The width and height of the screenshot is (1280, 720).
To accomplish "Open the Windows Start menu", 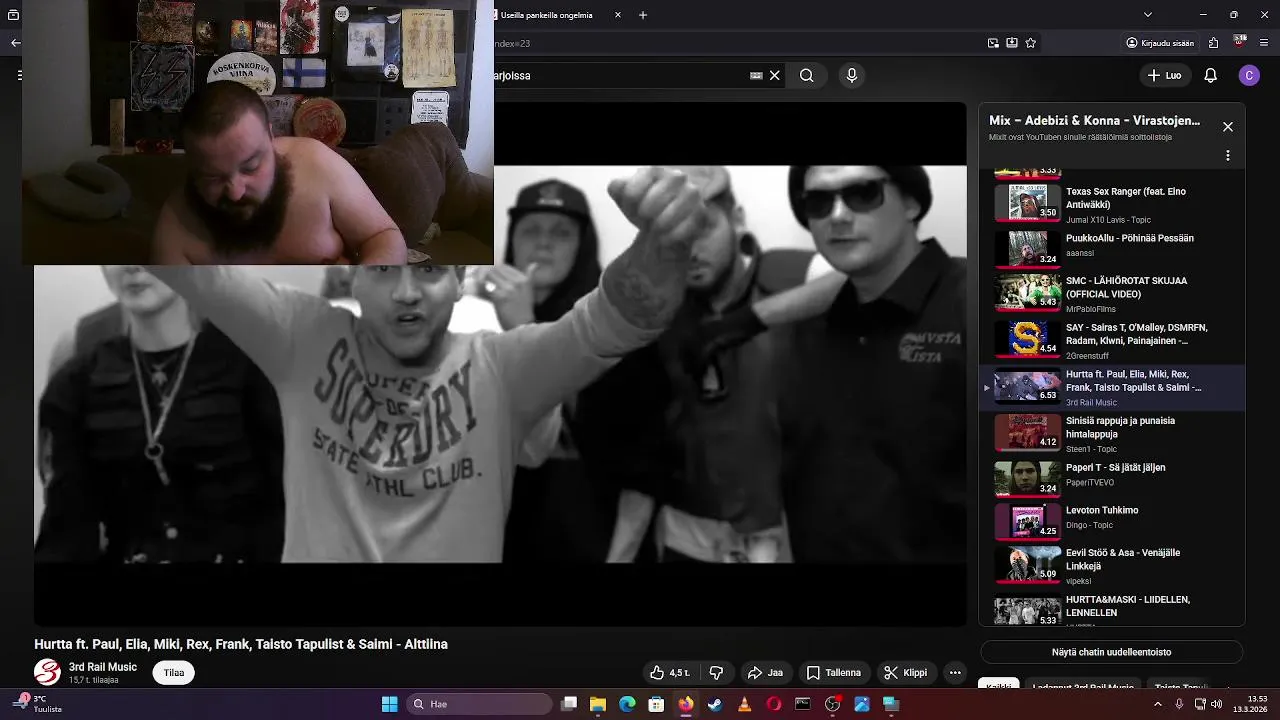I will [x=390, y=704].
